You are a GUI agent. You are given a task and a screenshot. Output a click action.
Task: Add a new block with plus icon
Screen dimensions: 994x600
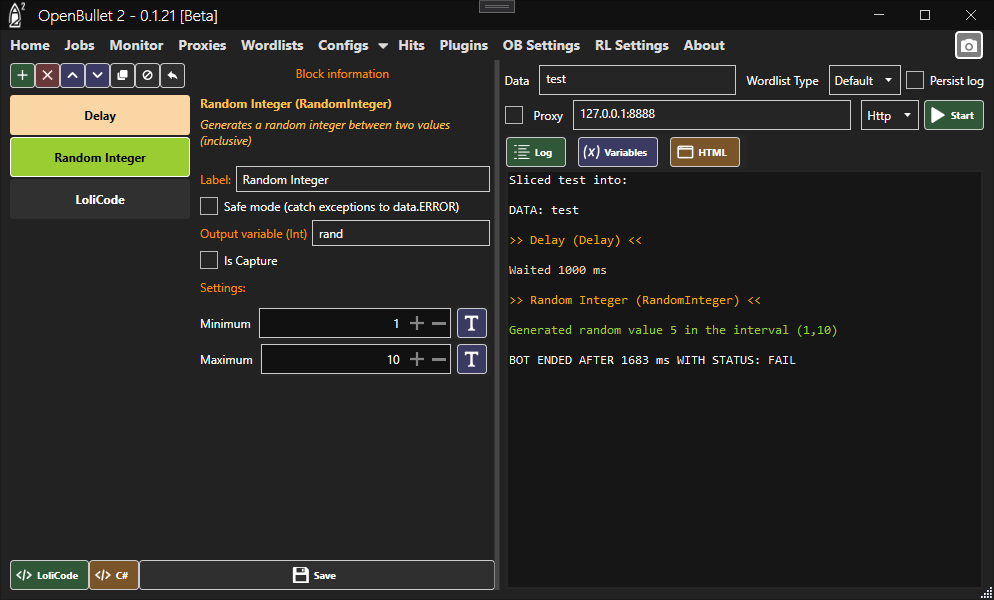point(22,75)
